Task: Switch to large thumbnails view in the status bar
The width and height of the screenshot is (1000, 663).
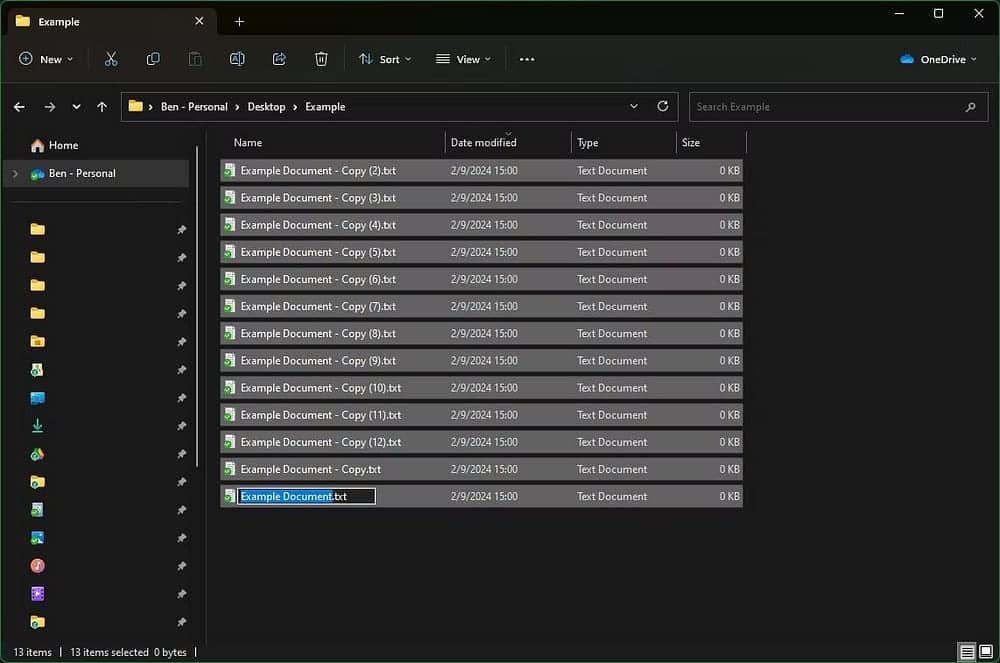Action: point(986,651)
